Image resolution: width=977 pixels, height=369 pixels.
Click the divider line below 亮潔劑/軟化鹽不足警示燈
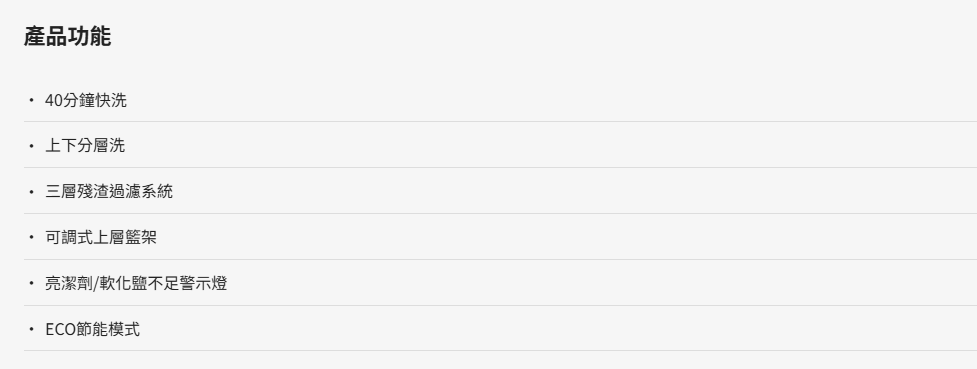click(500, 305)
